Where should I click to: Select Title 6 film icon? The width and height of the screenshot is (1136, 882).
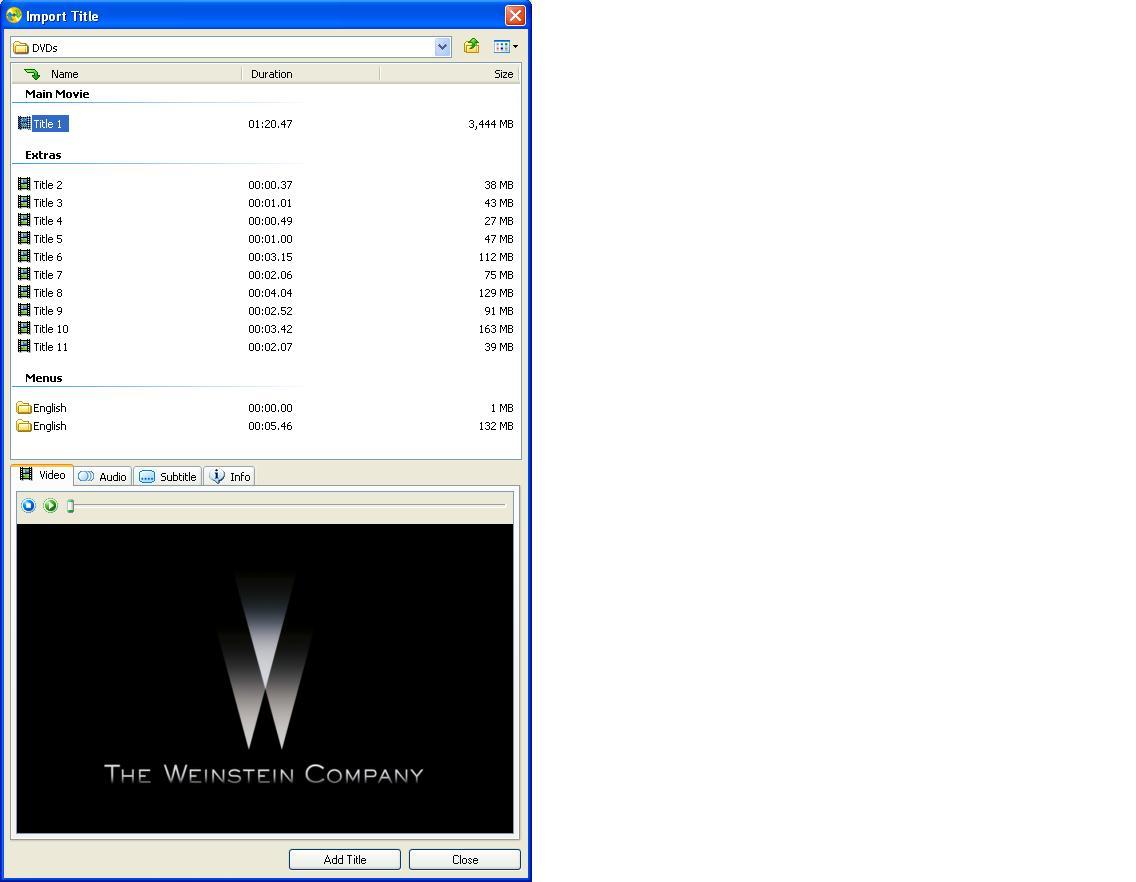tap(24, 257)
